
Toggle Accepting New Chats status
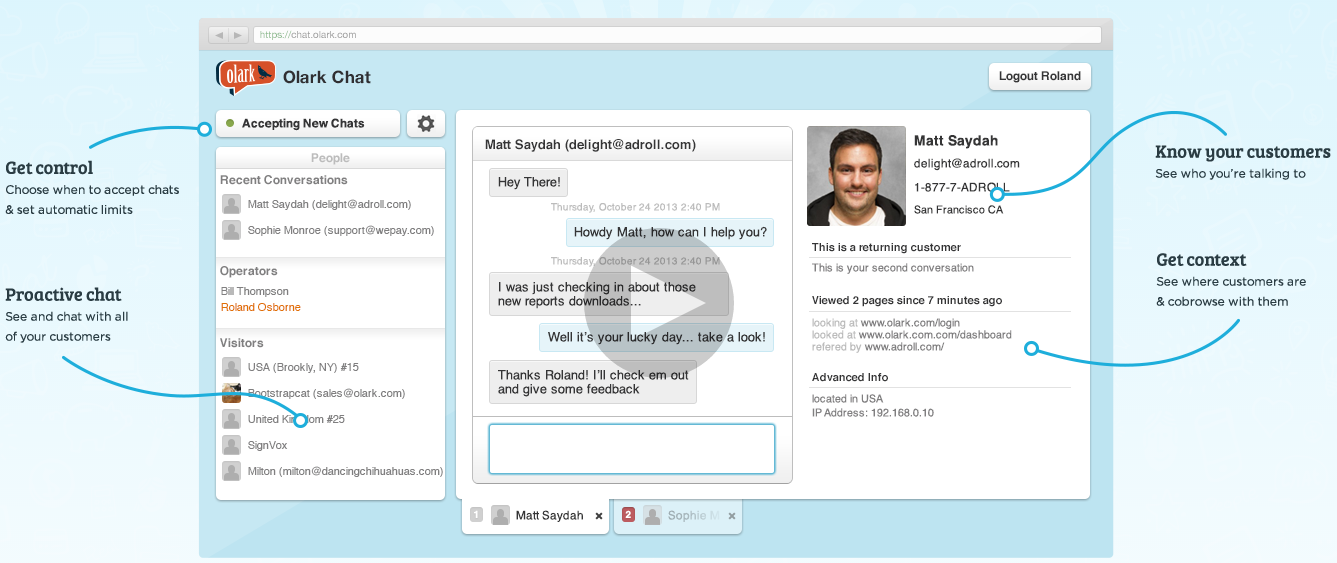click(x=308, y=123)
